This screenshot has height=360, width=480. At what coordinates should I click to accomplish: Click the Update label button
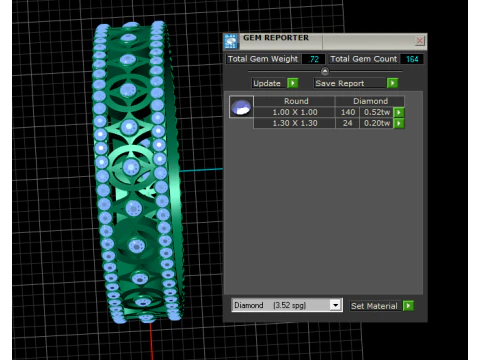(x=269, y=83)
